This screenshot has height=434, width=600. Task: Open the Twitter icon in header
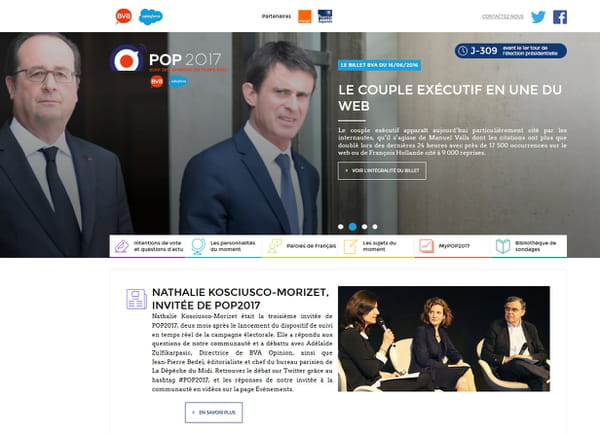(x=538, y=17)
